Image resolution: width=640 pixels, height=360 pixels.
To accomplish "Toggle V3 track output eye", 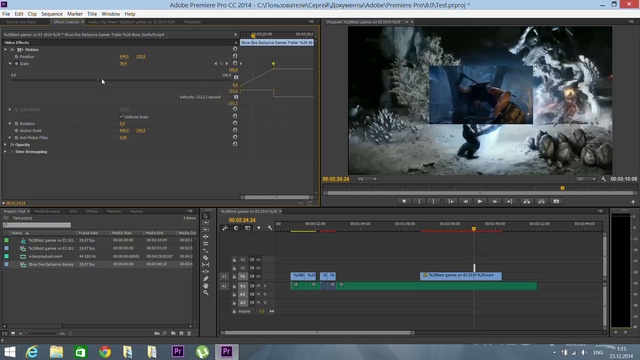I will pos(258,260).
